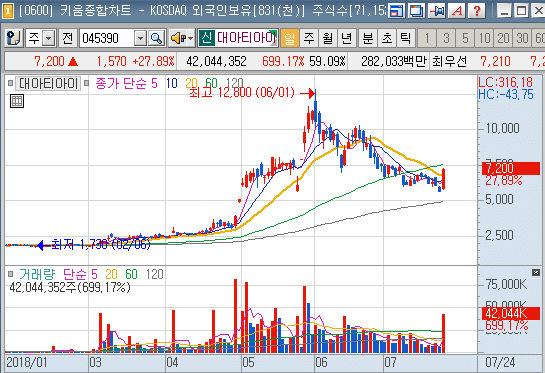Click the 최저 1,730 (02/06) low marker
Viewport: 545px width, 373px height.
point(101,244)
